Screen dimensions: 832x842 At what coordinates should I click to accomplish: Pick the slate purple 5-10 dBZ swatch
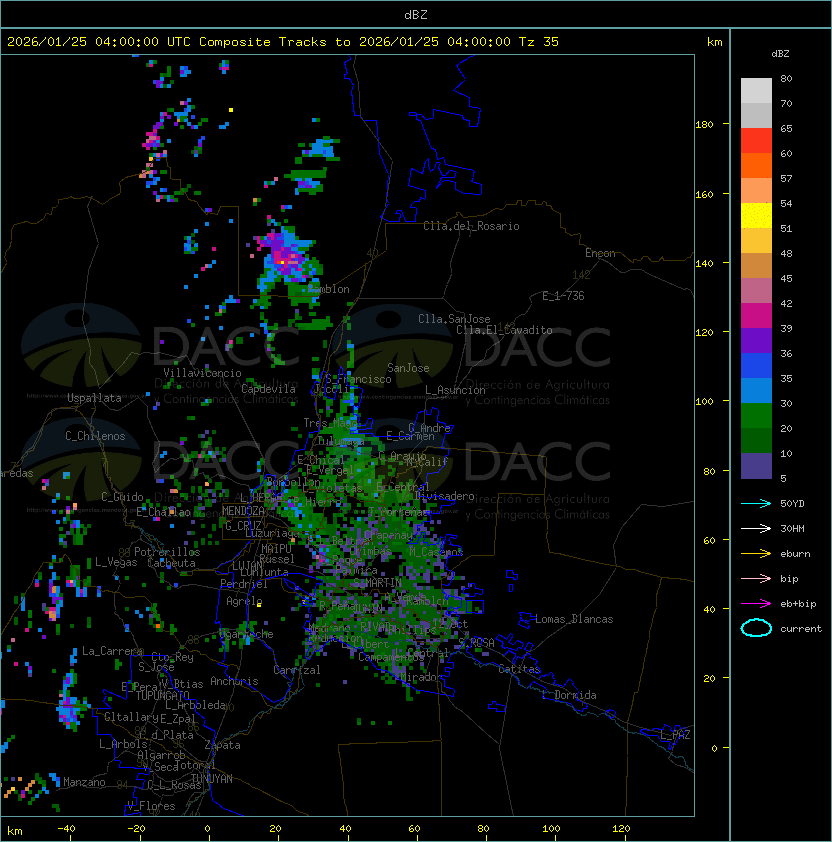coord(756,466)
